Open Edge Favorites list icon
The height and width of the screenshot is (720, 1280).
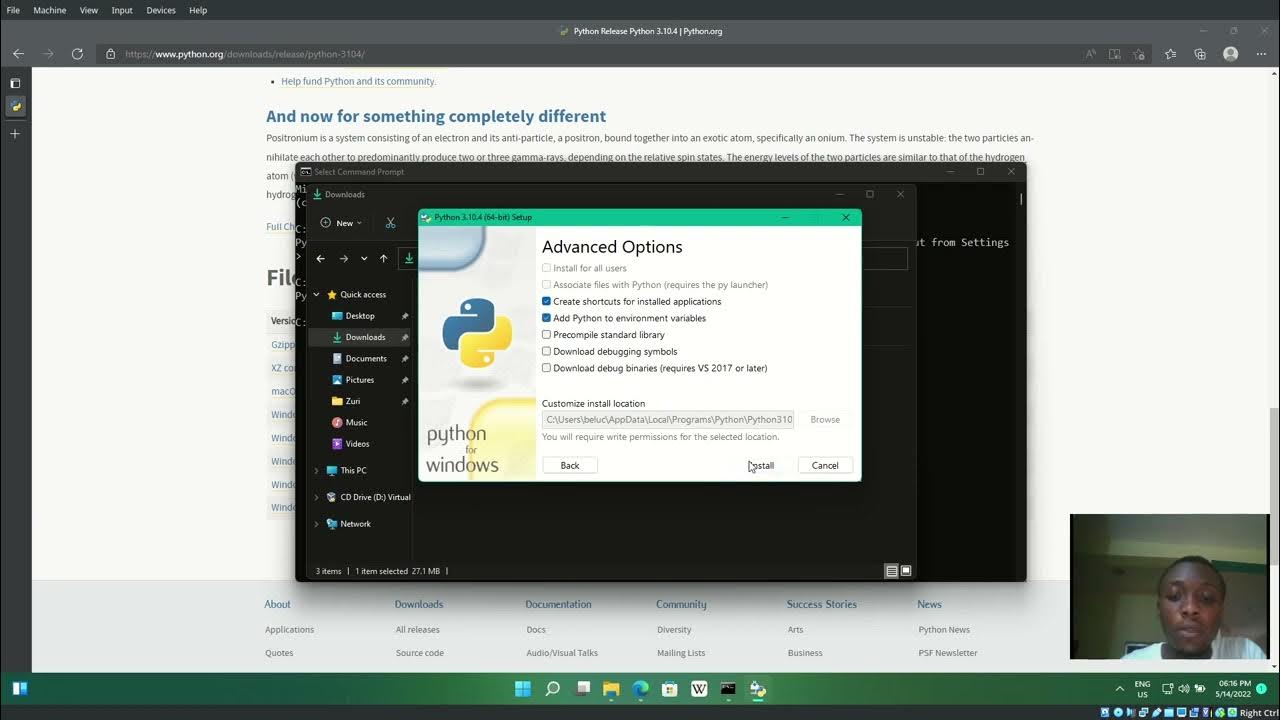tap(1171, 54)
